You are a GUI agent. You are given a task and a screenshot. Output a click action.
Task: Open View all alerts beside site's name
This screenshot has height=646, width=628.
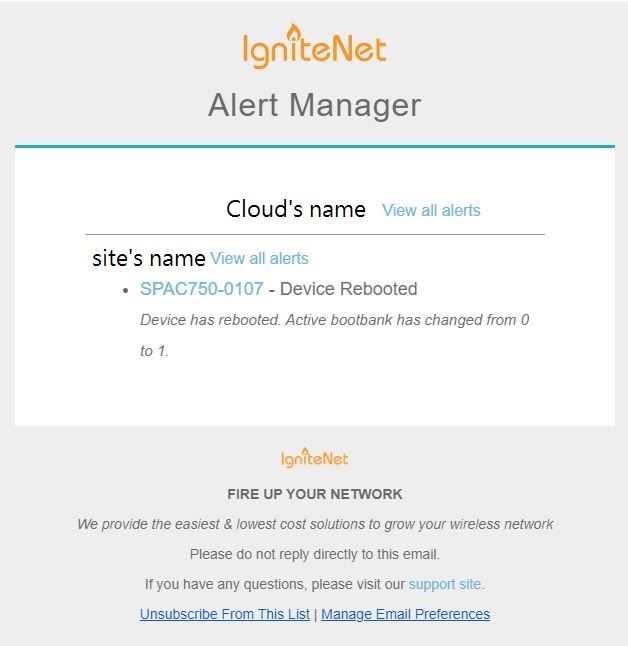(259, 259)
